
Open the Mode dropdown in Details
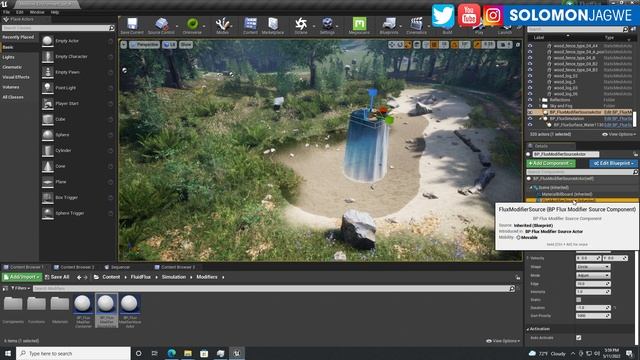(x=593, y=276)
